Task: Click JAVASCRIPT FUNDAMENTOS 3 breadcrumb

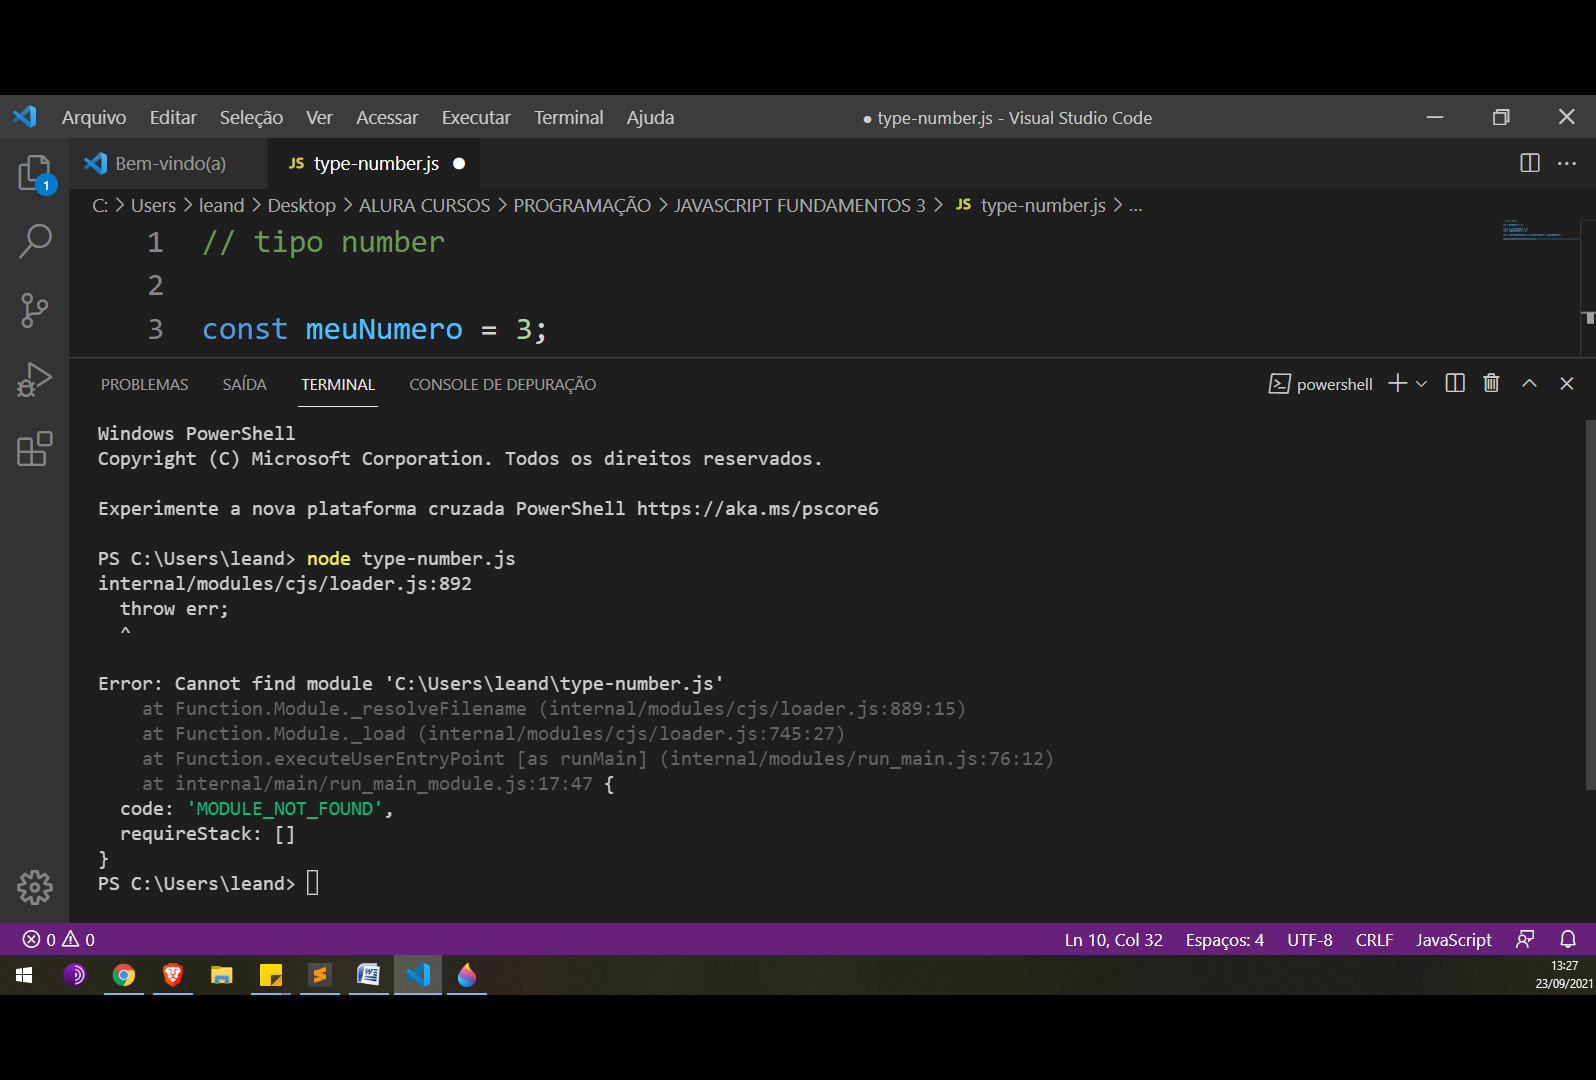Action: (x=799, y=205)
